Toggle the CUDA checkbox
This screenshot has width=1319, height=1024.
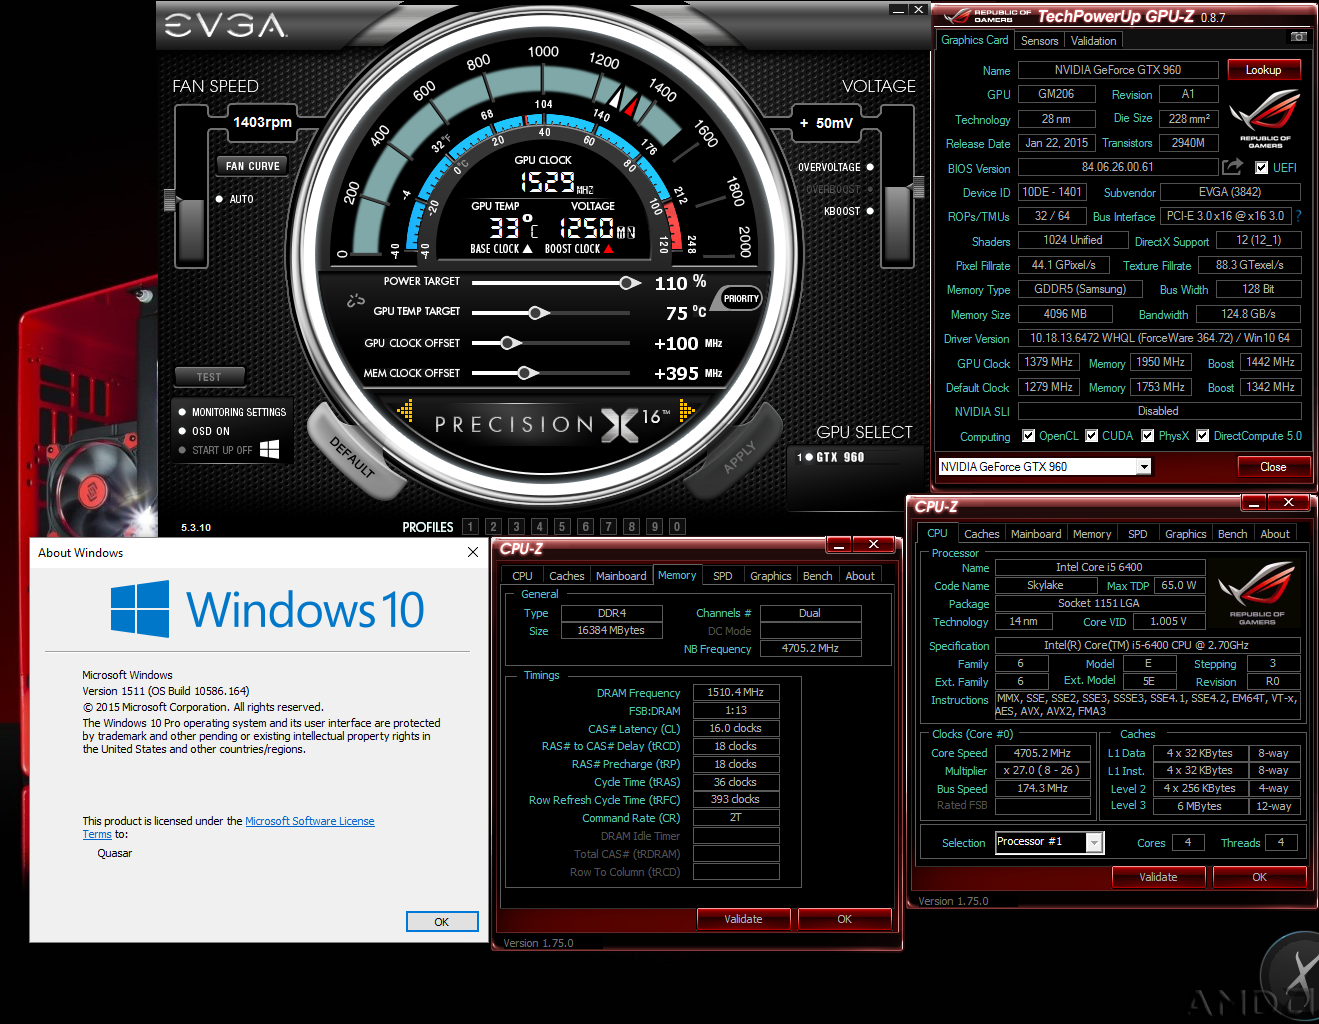click(x=1092, y=436)
